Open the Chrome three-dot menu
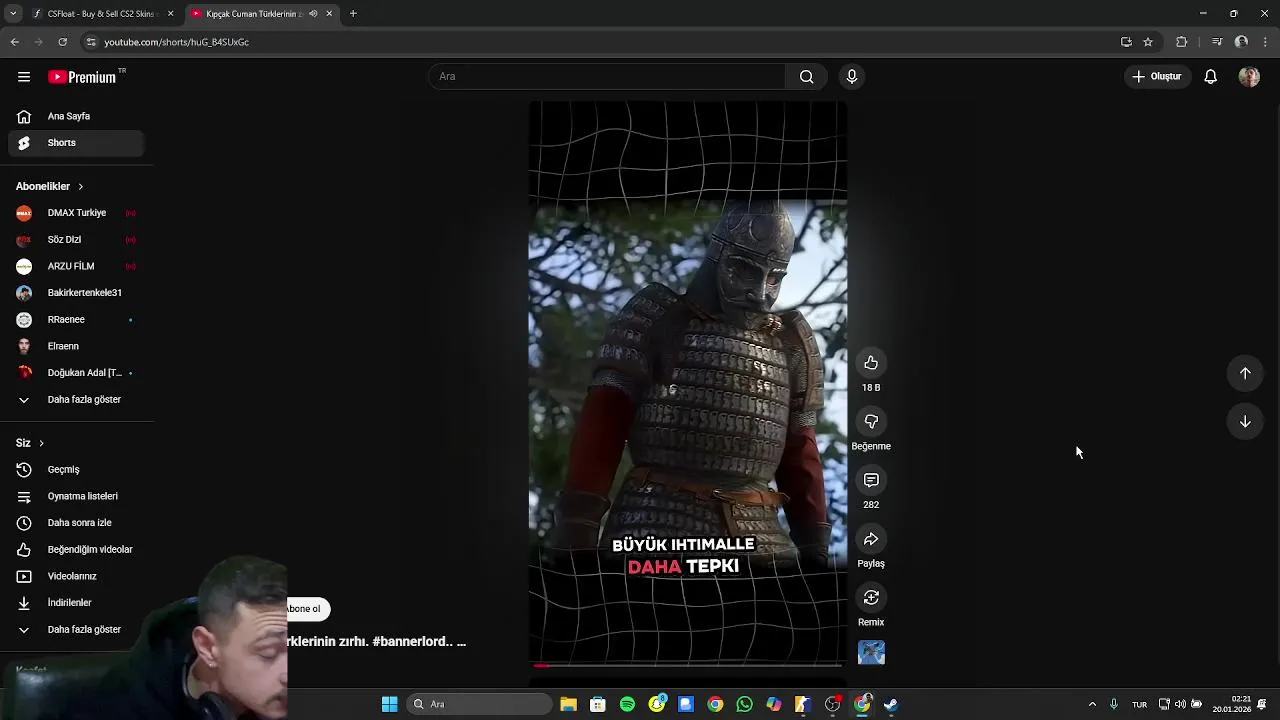This screenshot has height=720, width=1280. coord(1266,42)
